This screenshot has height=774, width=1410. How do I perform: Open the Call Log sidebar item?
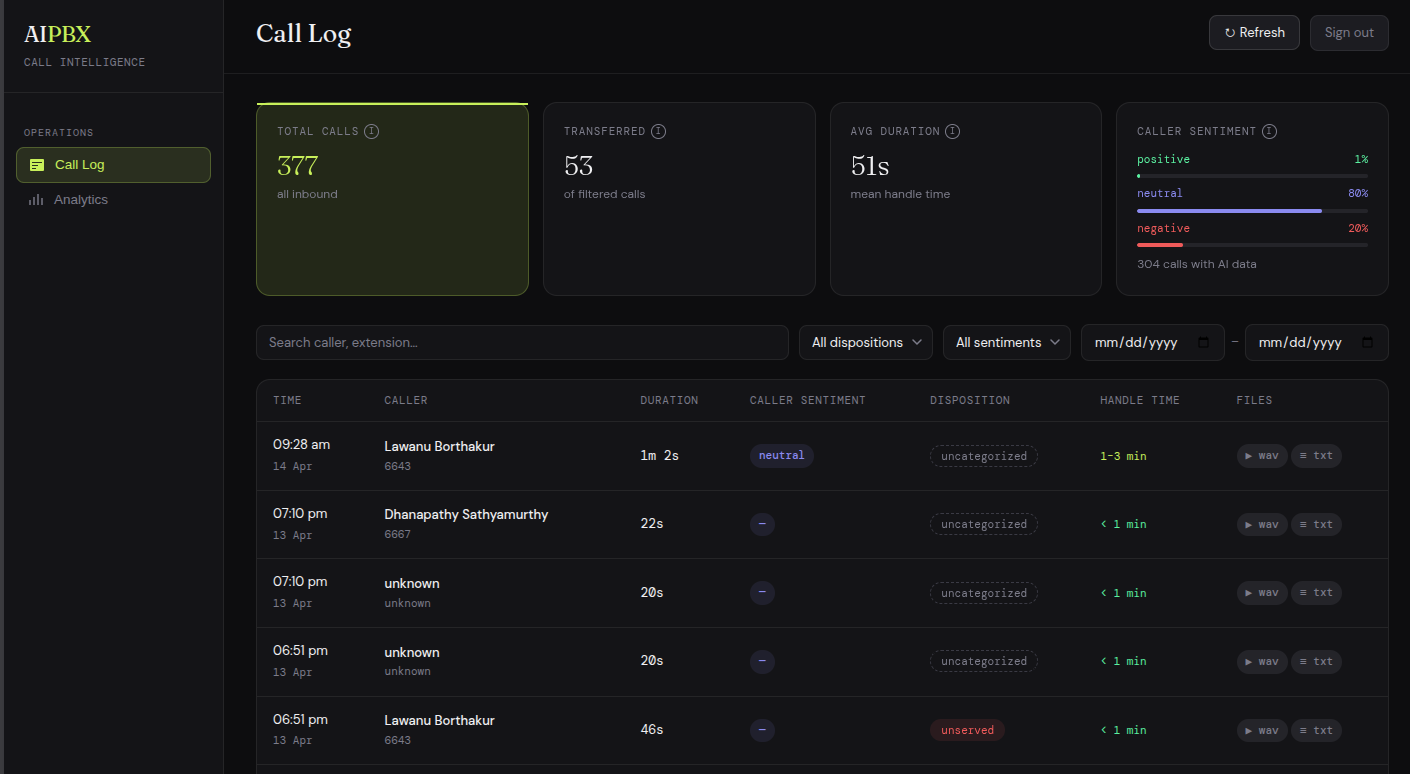point(113,165)
